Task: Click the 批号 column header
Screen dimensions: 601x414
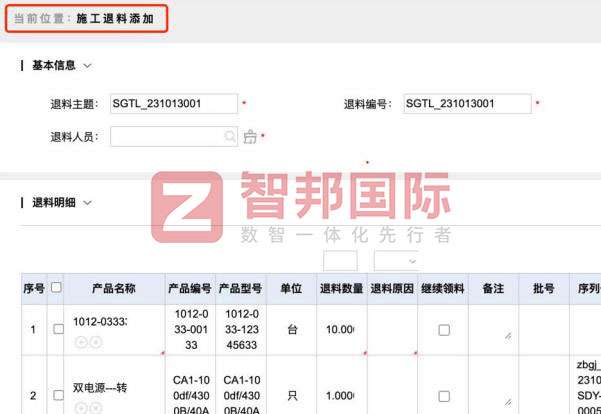Action: coord(544,288)
